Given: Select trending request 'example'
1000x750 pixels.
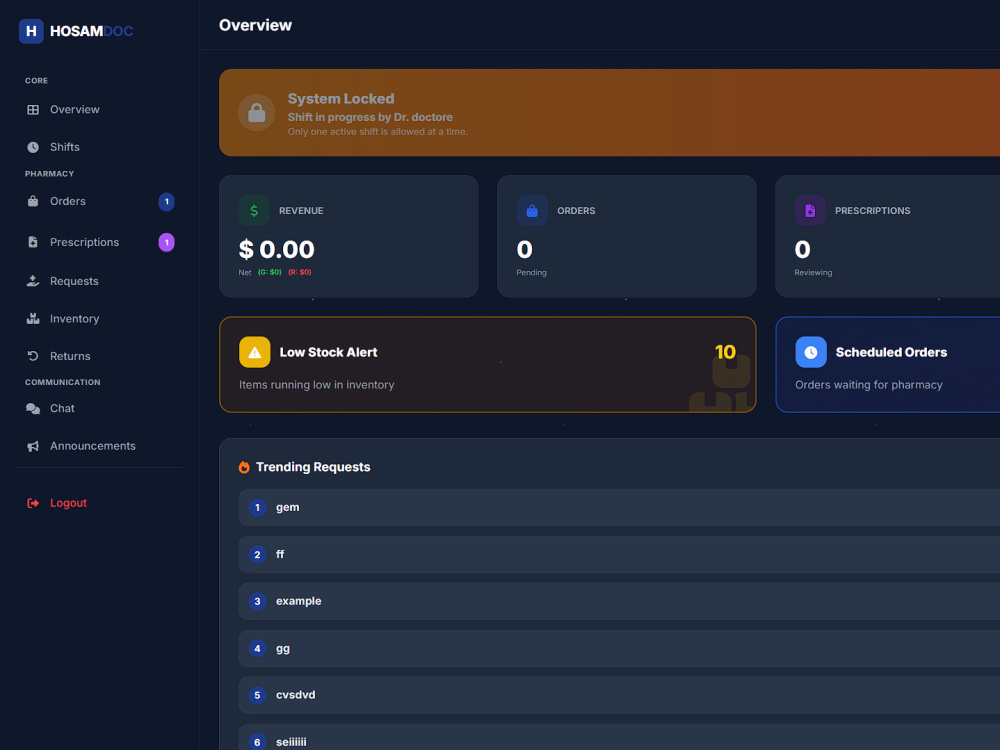Looking at the screenshot, I should tap(619, 601).
